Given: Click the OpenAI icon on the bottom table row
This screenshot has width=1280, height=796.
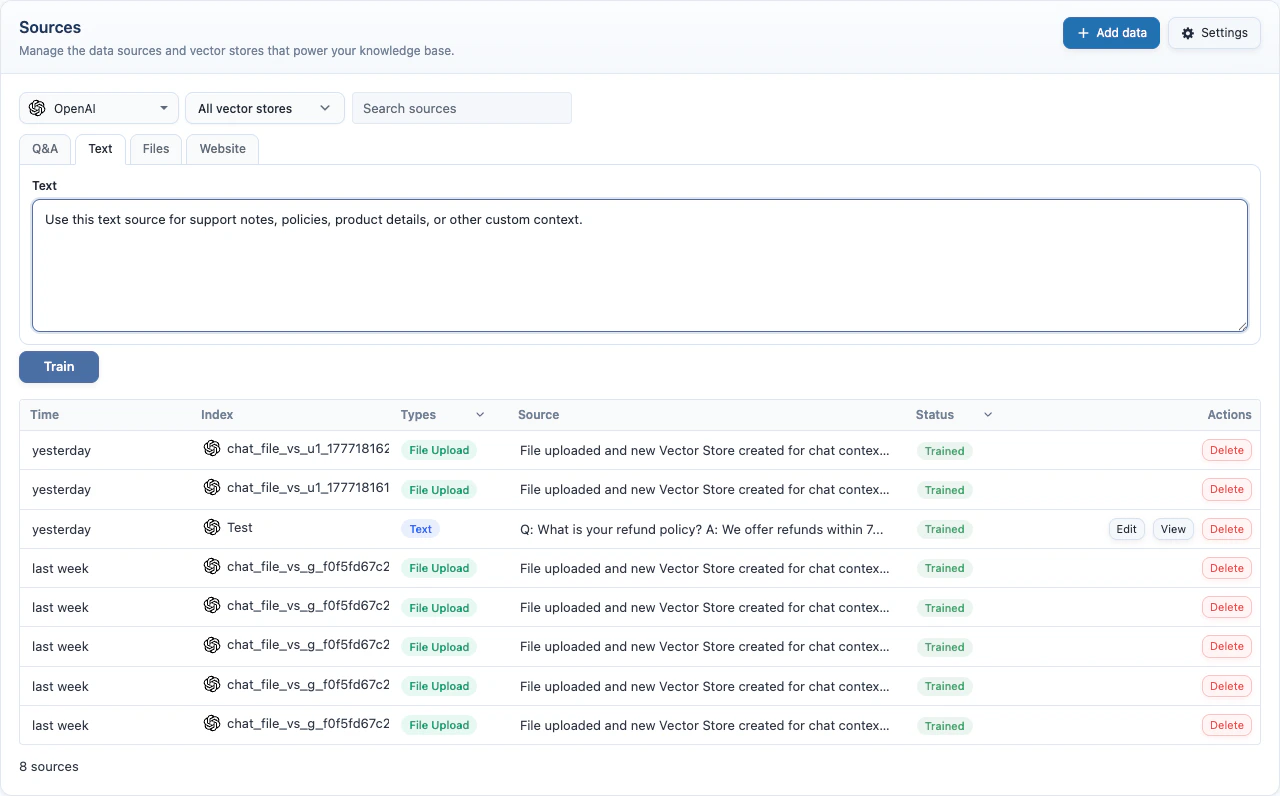Looking at the screenshot, I should click(x=212, y=724).
